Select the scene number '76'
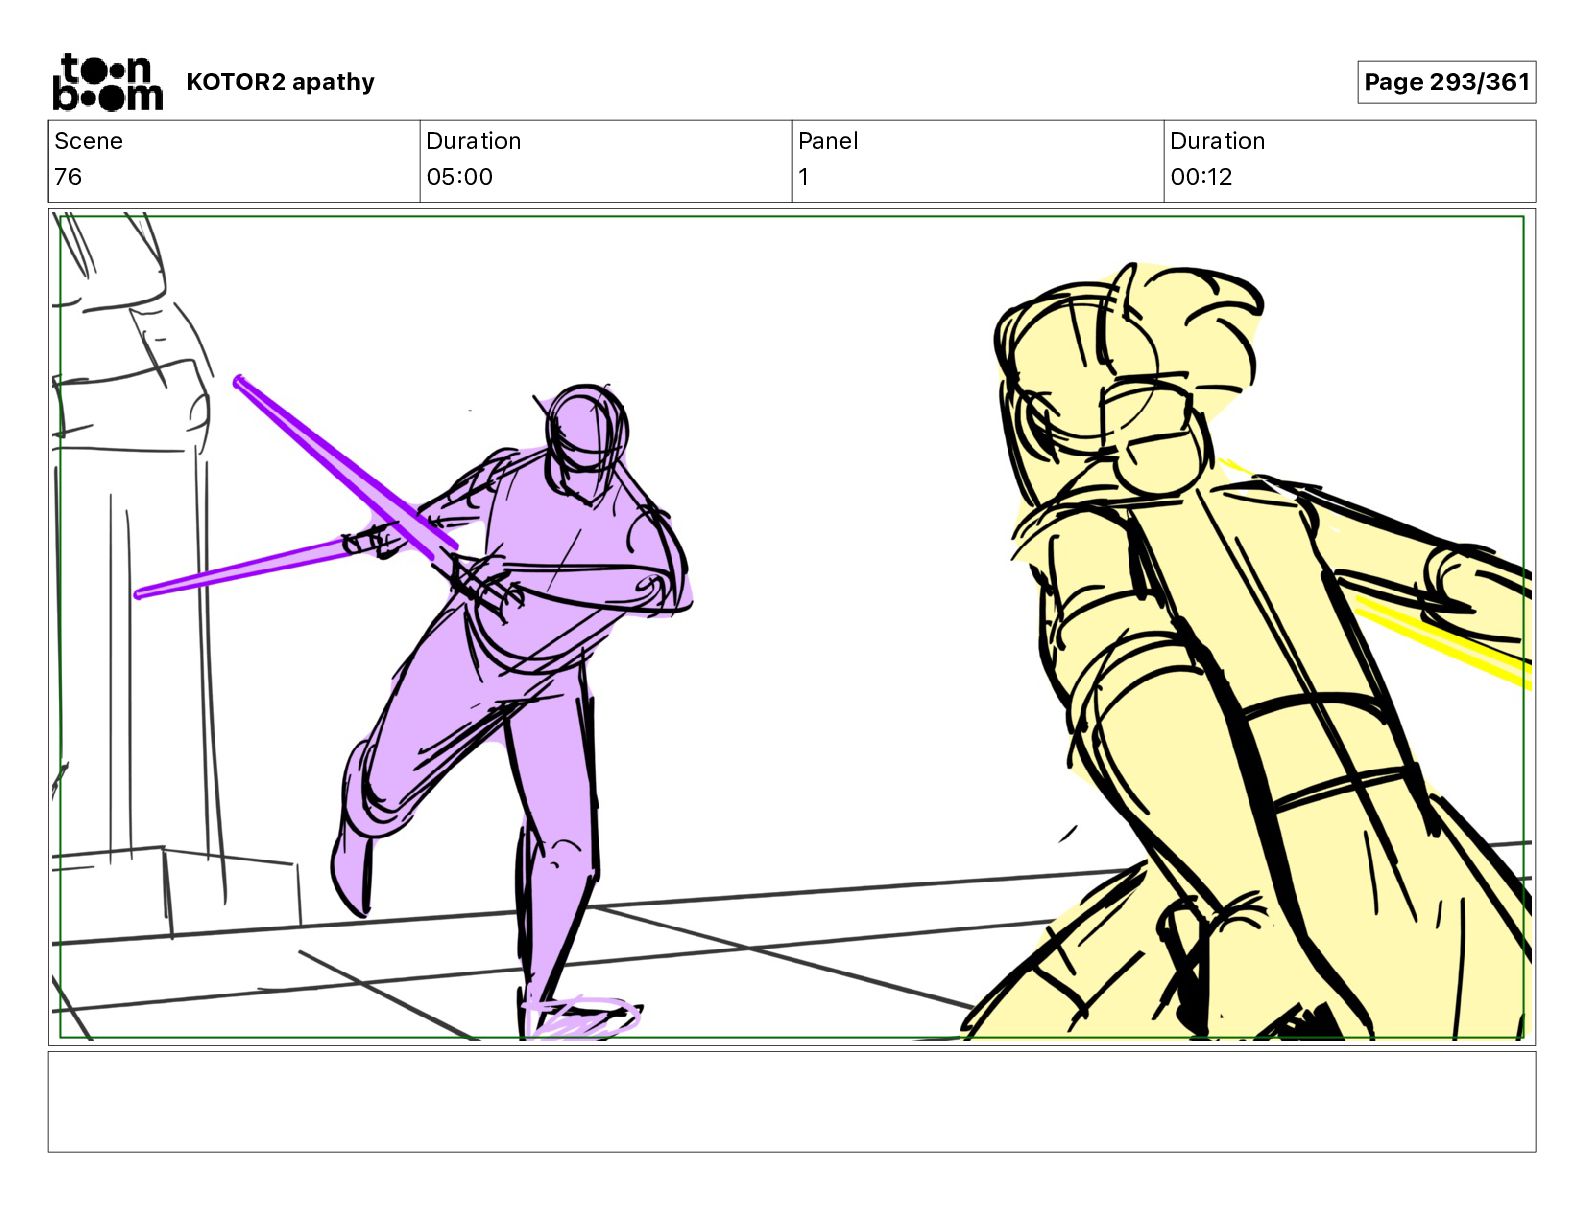The width and height of the screenshot is (1584, 1224). tap(68, 177)
